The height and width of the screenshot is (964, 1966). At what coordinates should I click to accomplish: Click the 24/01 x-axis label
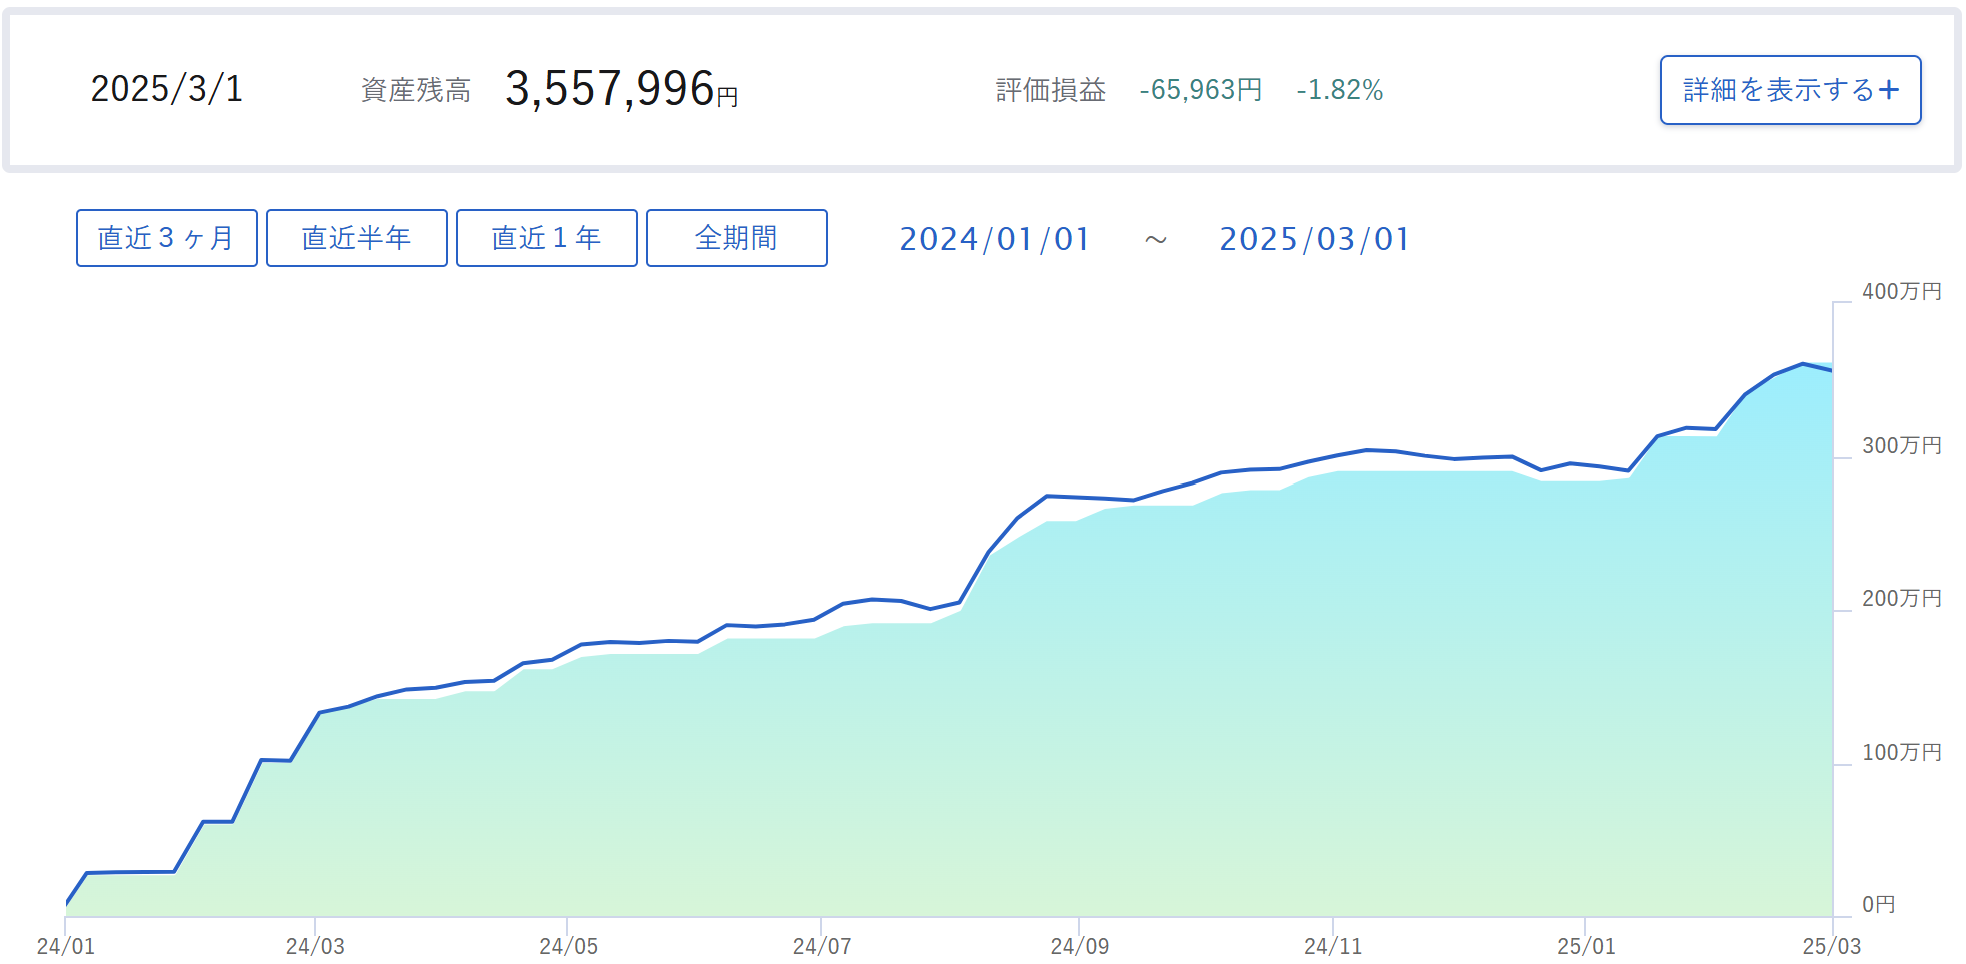tap(66, 946)
